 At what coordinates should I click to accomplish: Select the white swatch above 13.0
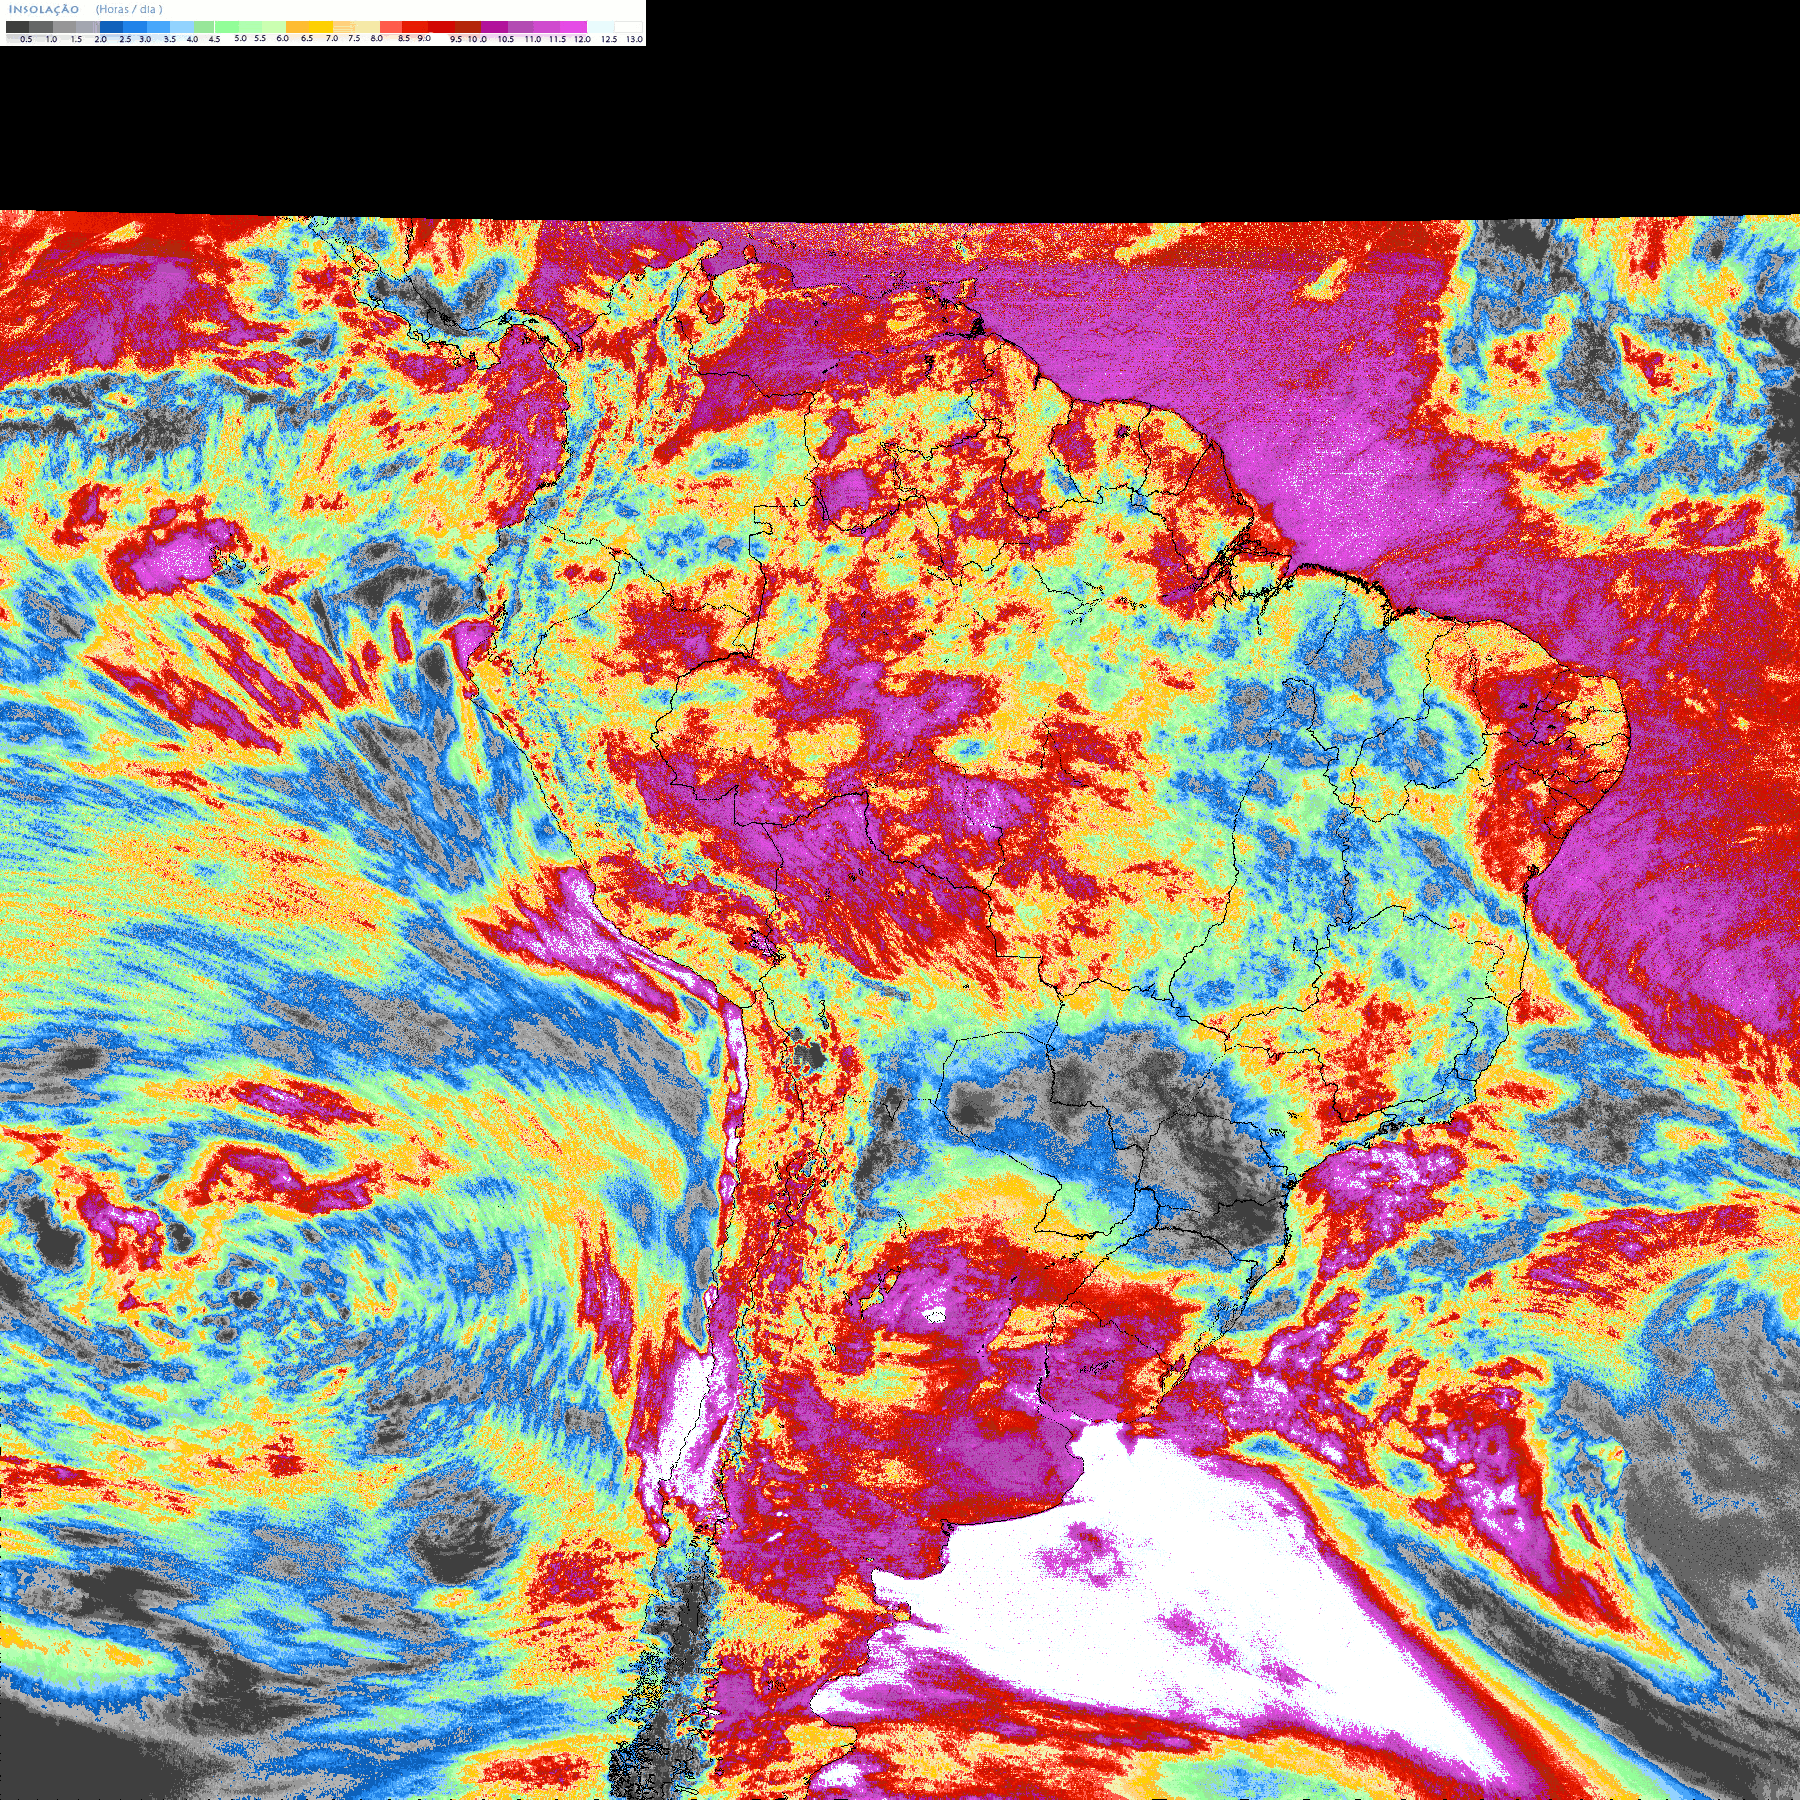coord(628,27)
